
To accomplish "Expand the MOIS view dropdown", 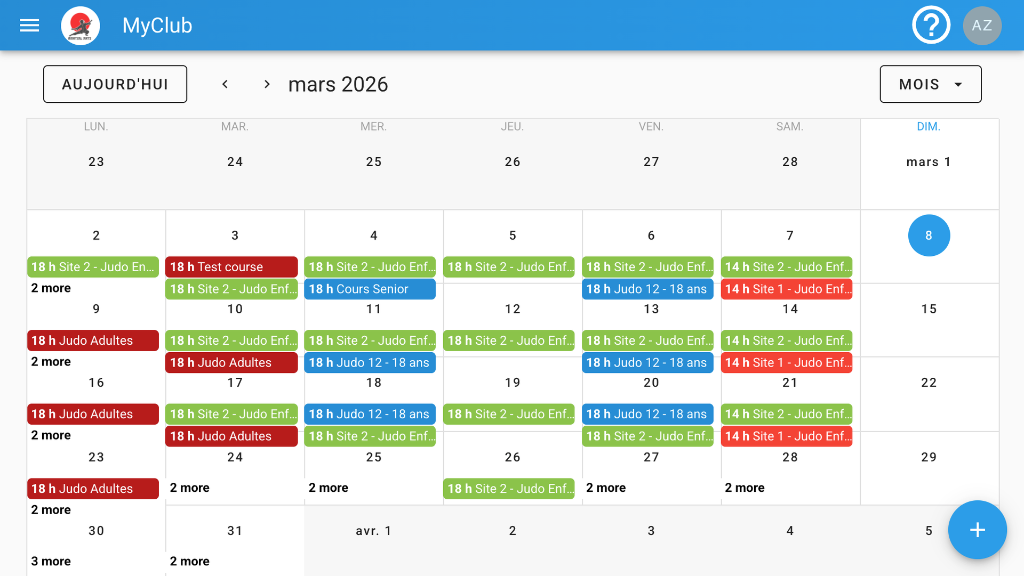I will pyautogui.click(x=930, y=84).
